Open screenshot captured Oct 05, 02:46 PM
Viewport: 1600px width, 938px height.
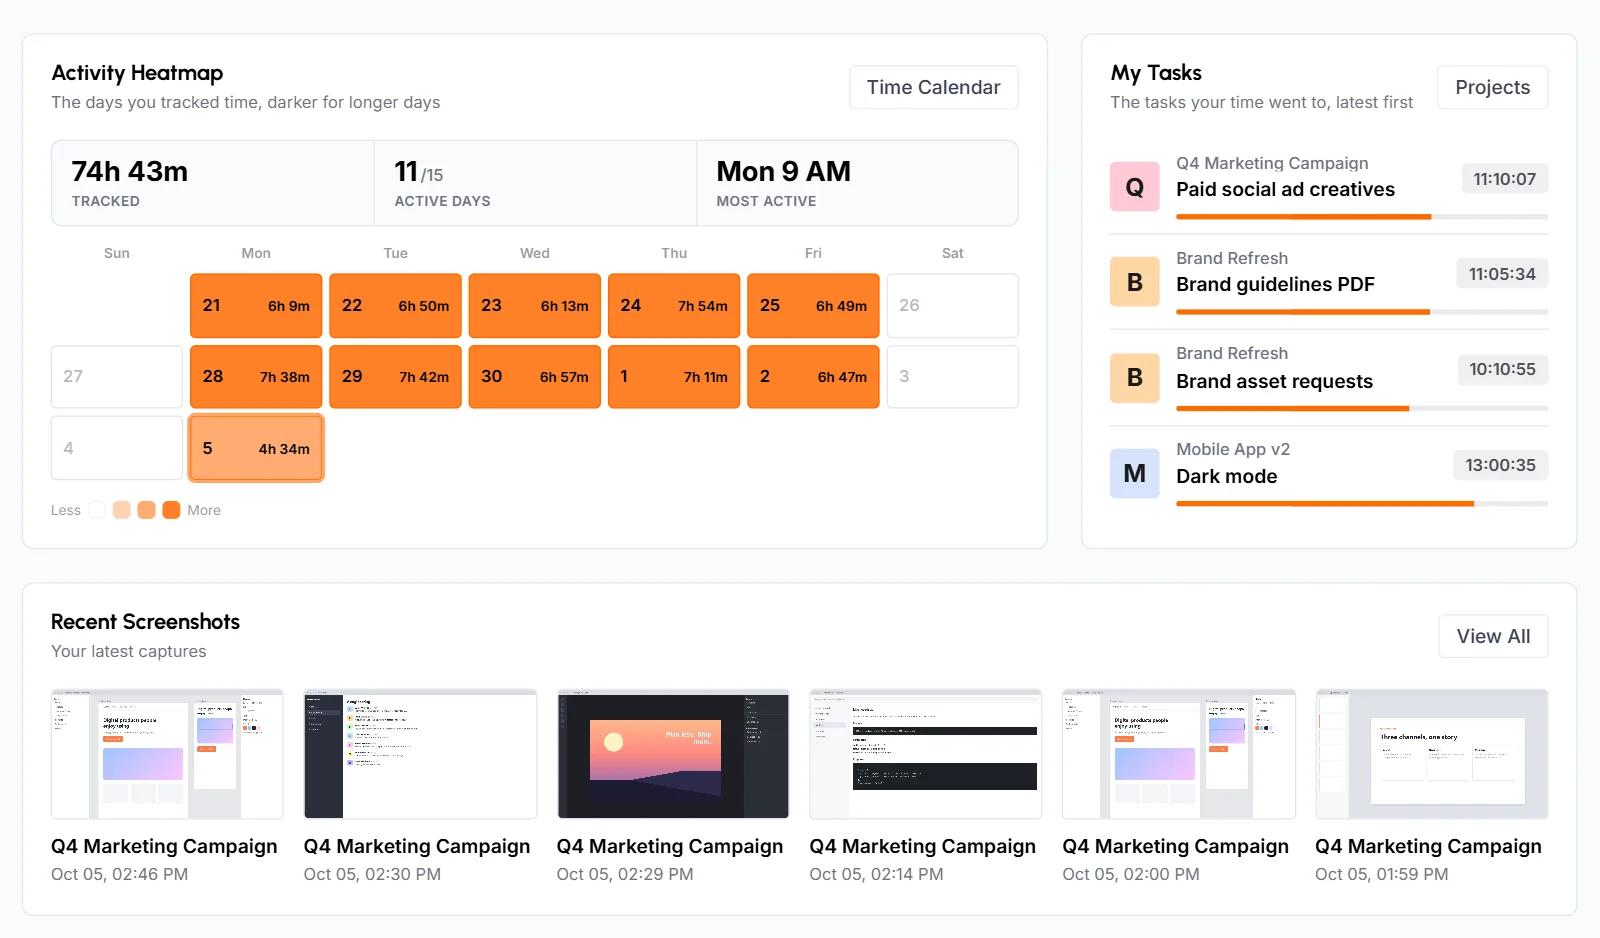click(x=167, y=754)
